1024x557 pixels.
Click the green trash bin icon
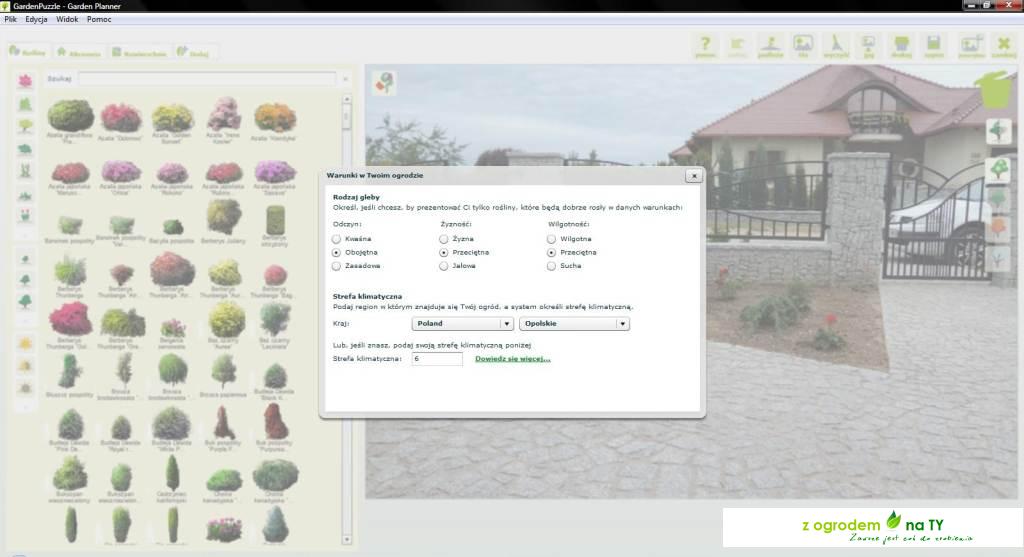(x=995, y=89)
